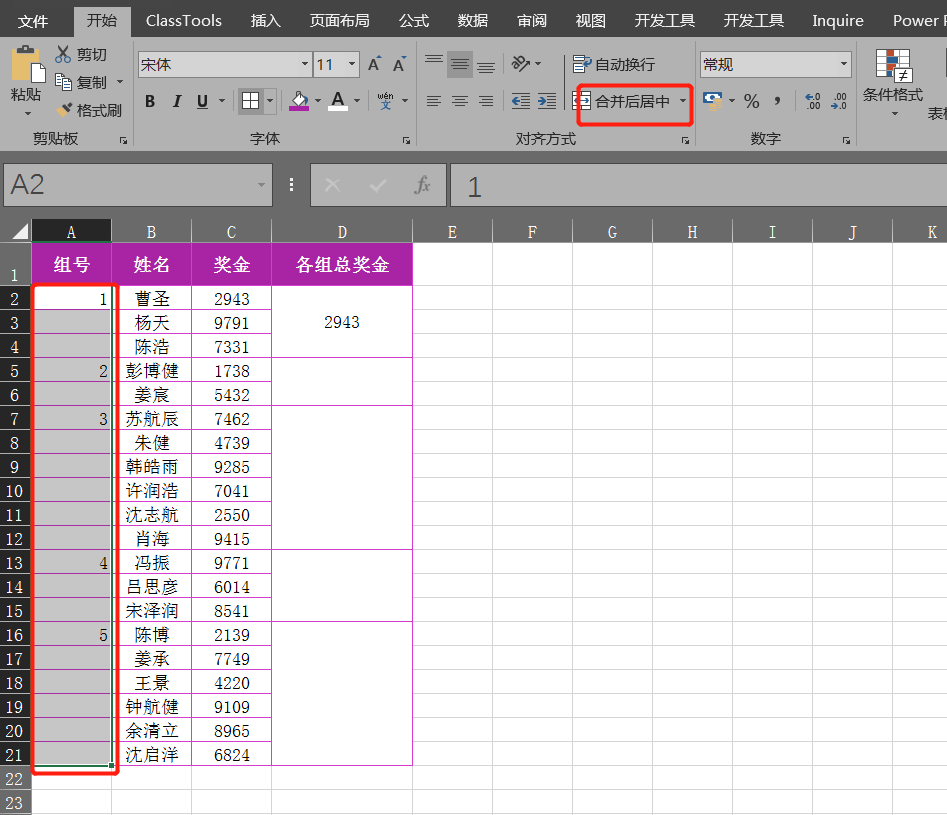Select the Format Painter (格式刷) brush
The width and height of the screenshot is (947, 815).
click(64, 110)
